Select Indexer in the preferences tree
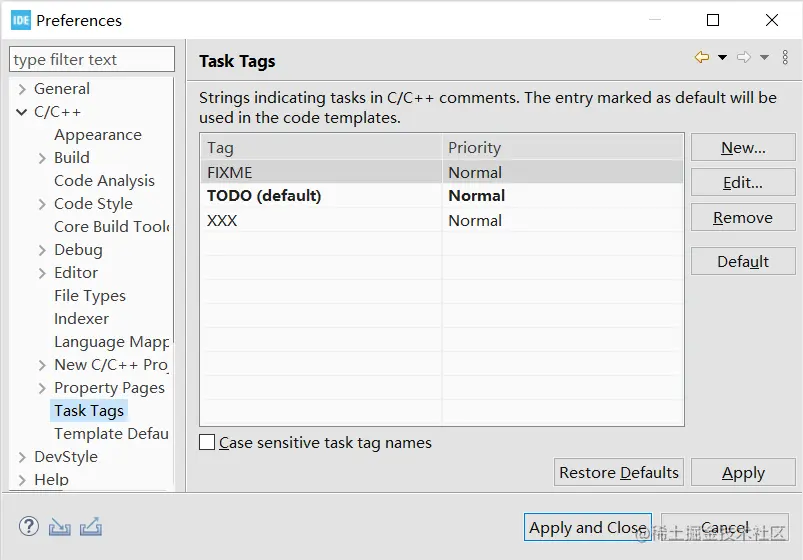 click(x=81, y=319)
